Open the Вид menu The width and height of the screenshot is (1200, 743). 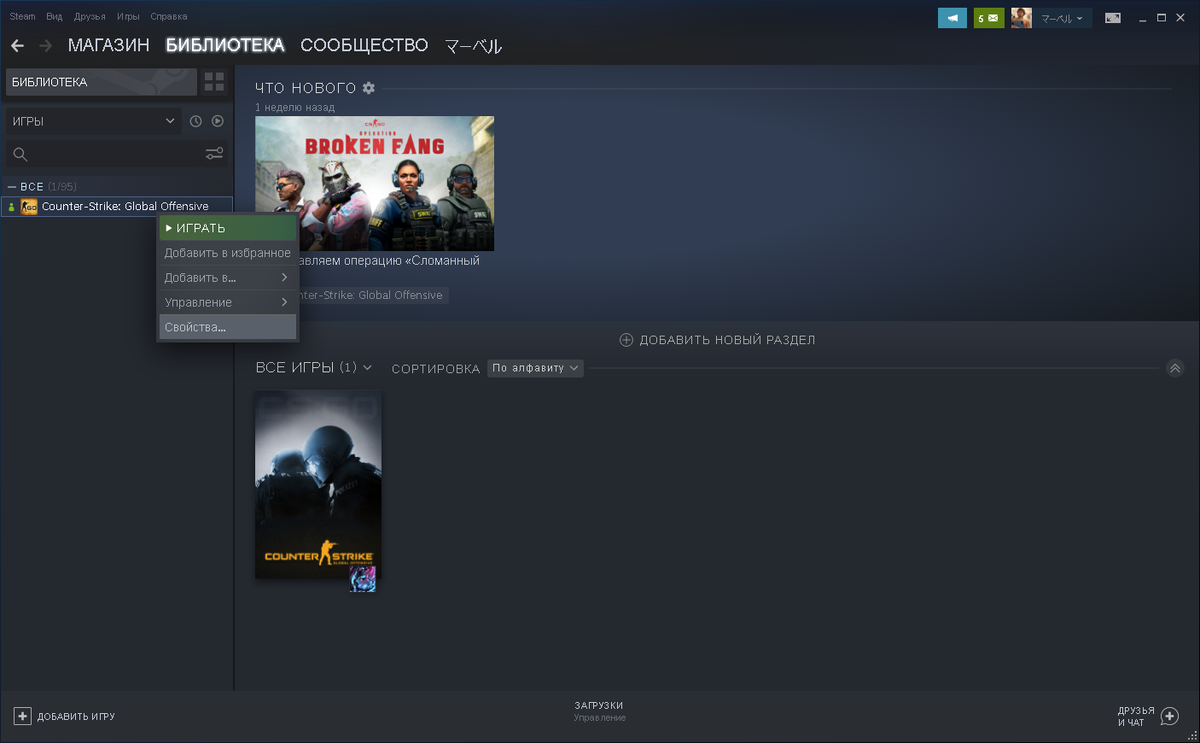tap(54, 17)
